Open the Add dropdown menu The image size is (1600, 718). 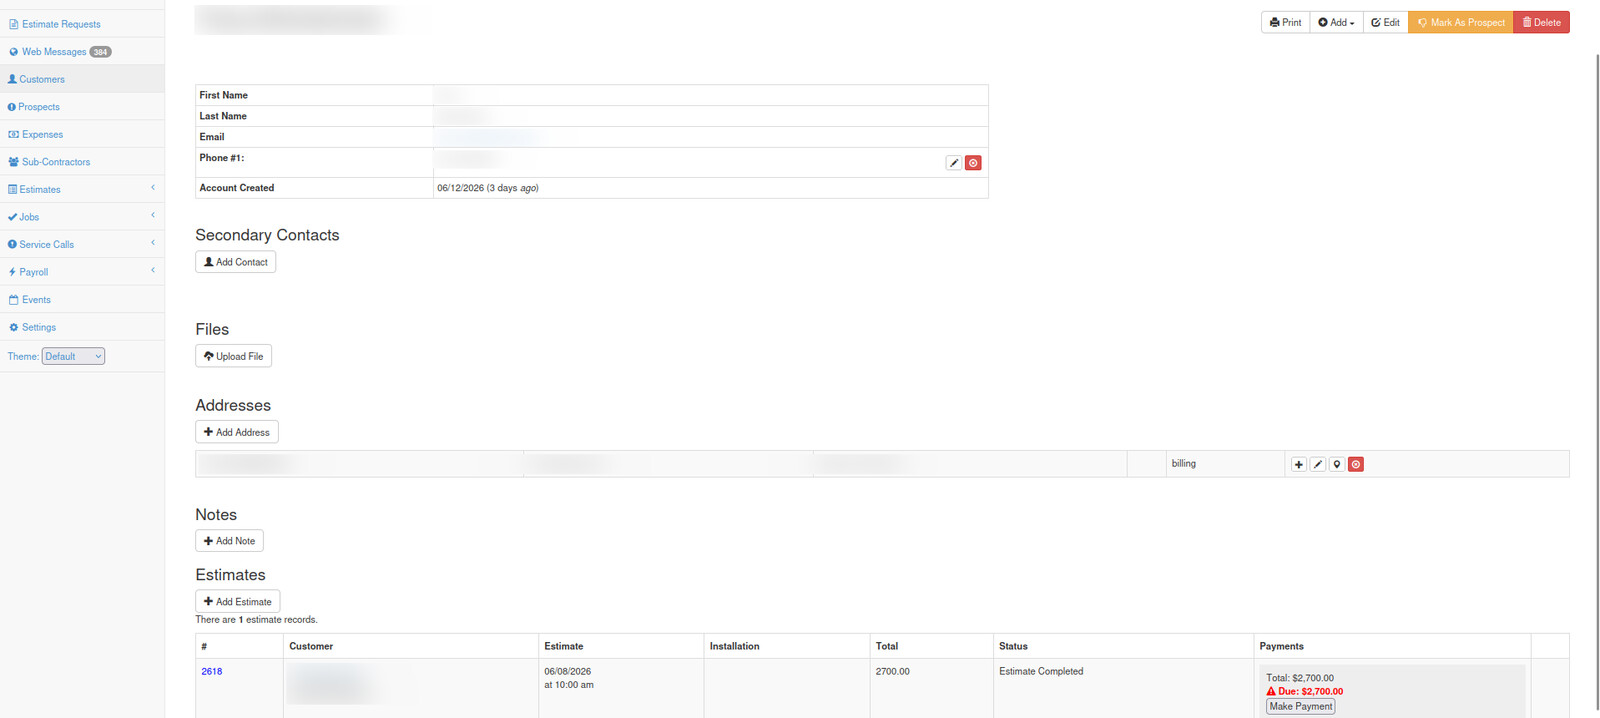(x=1336, y=22)
